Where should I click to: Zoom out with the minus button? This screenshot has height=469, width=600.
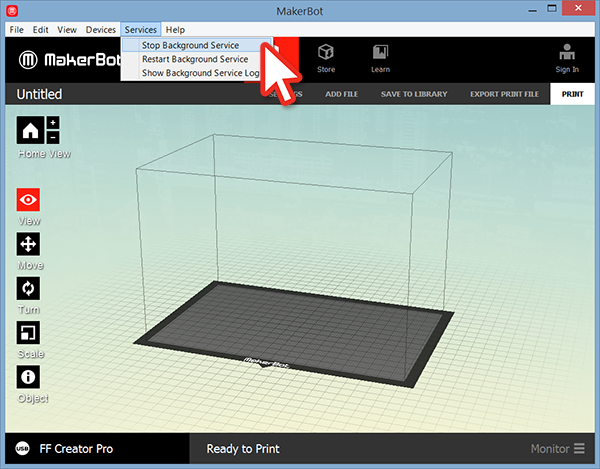[x=53, y=137]
